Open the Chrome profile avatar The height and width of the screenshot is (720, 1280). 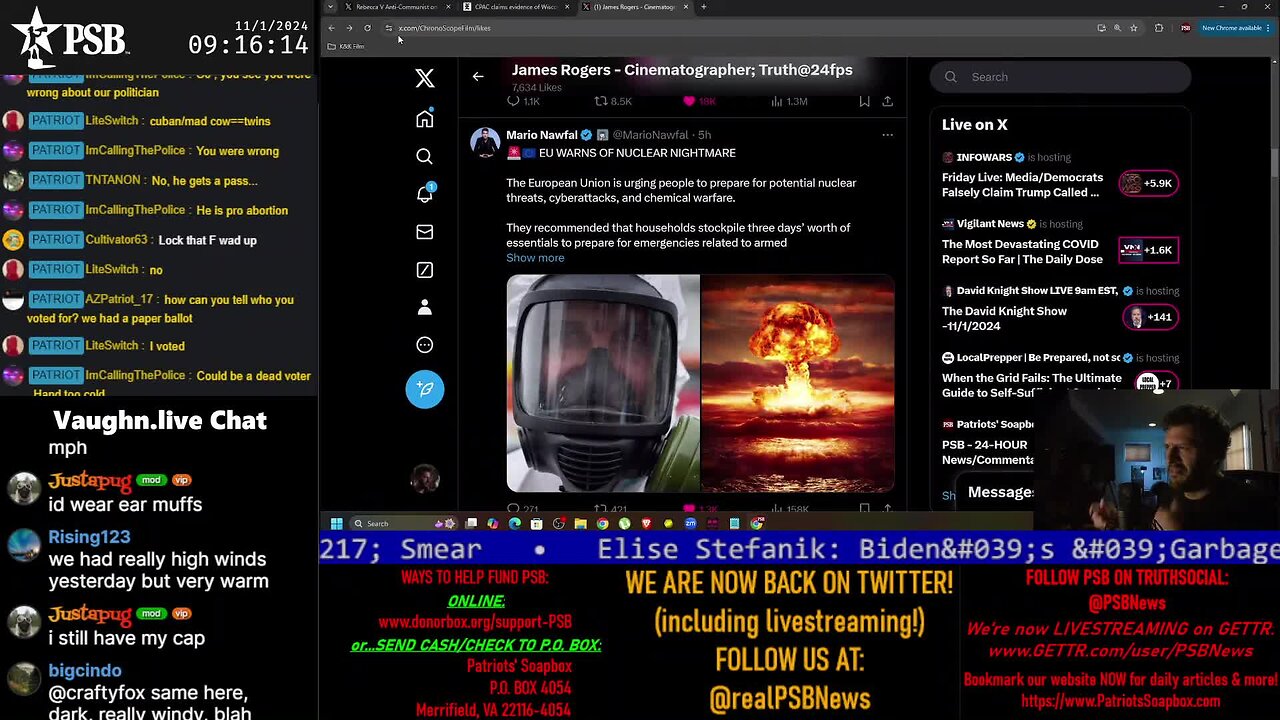(1186, 28)
